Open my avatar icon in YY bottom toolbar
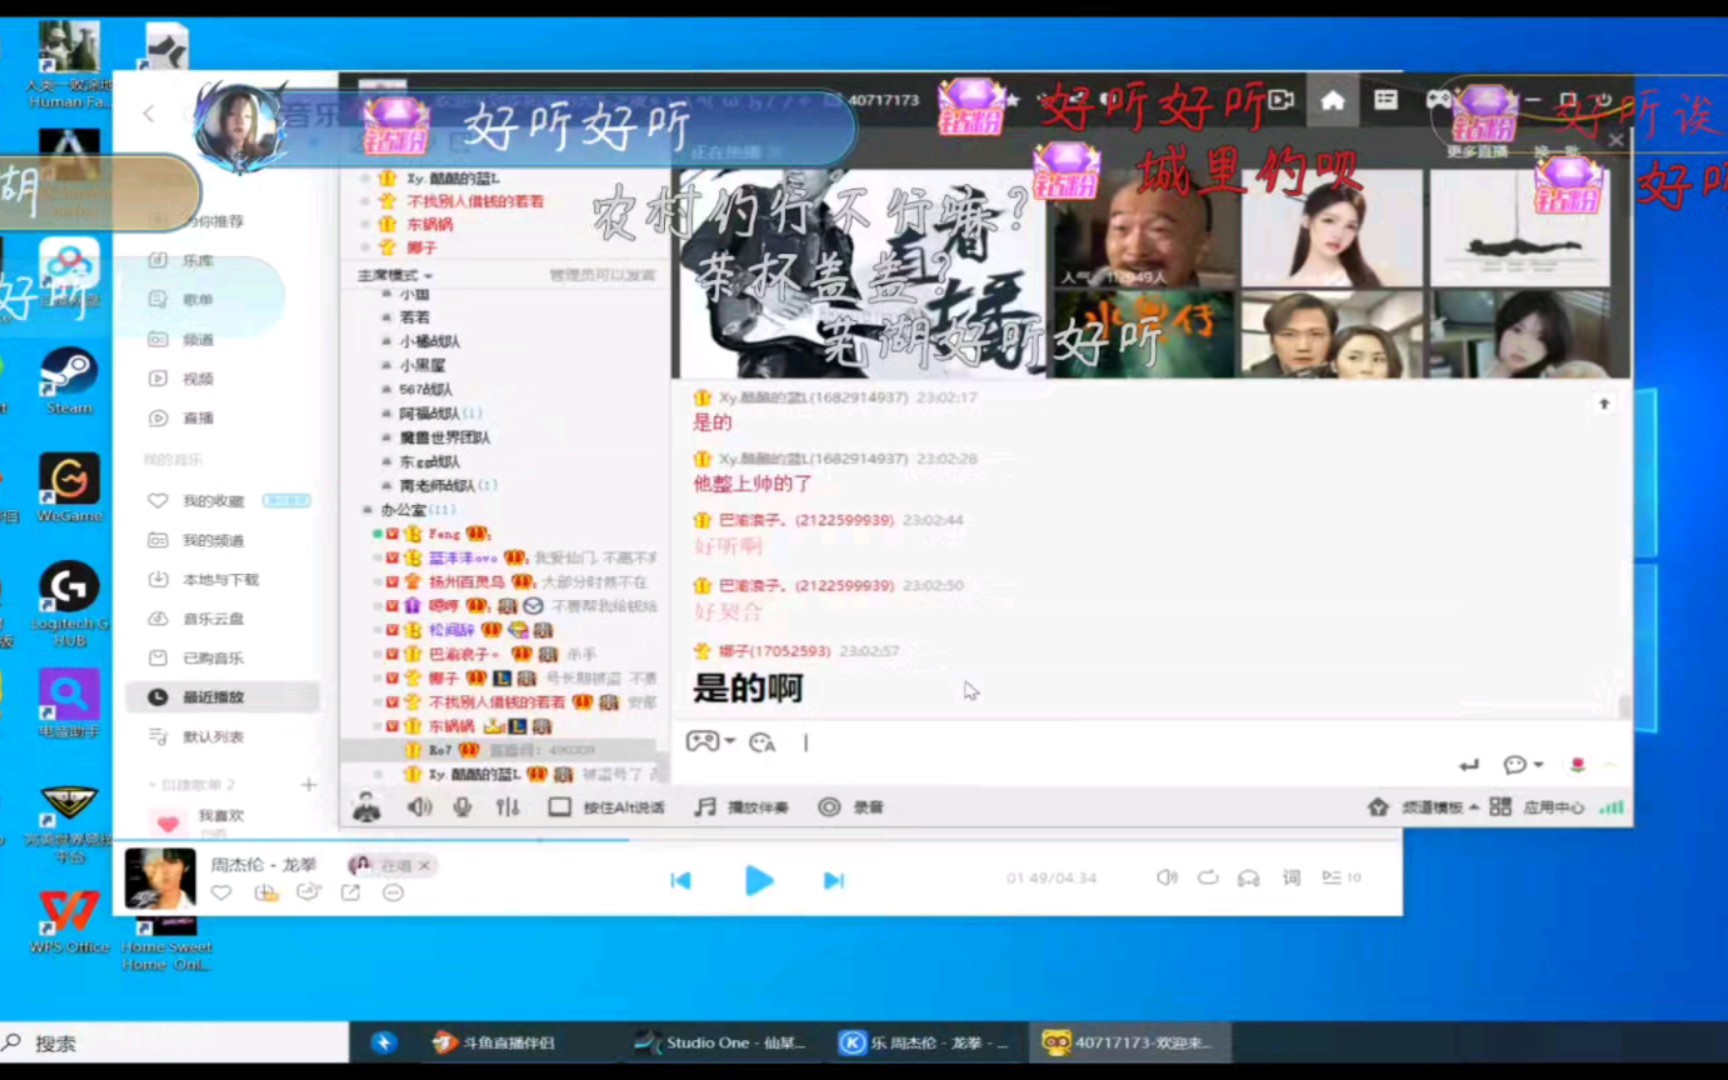Image resolution: width=1728 pixels, height=1080 pixels. point(367,807)
